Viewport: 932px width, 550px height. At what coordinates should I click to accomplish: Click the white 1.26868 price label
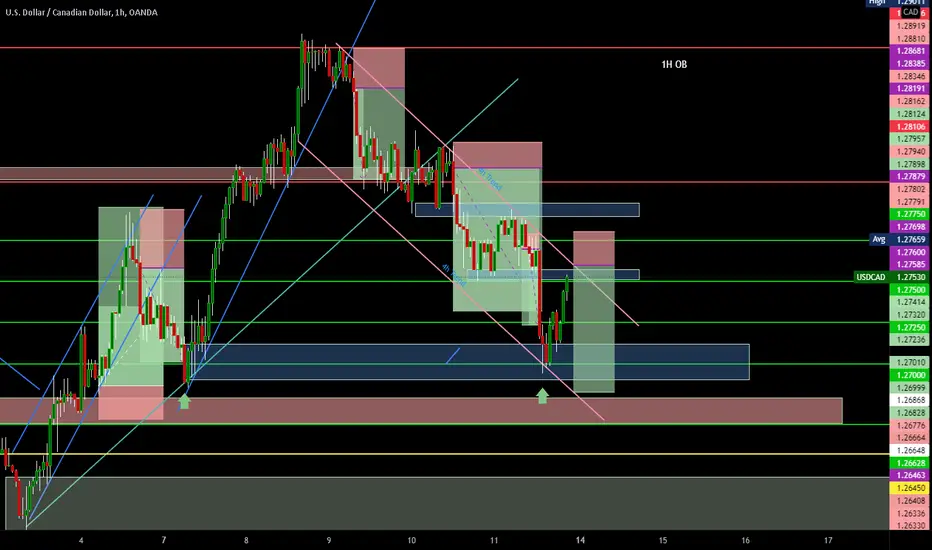[x=909, y=400]
